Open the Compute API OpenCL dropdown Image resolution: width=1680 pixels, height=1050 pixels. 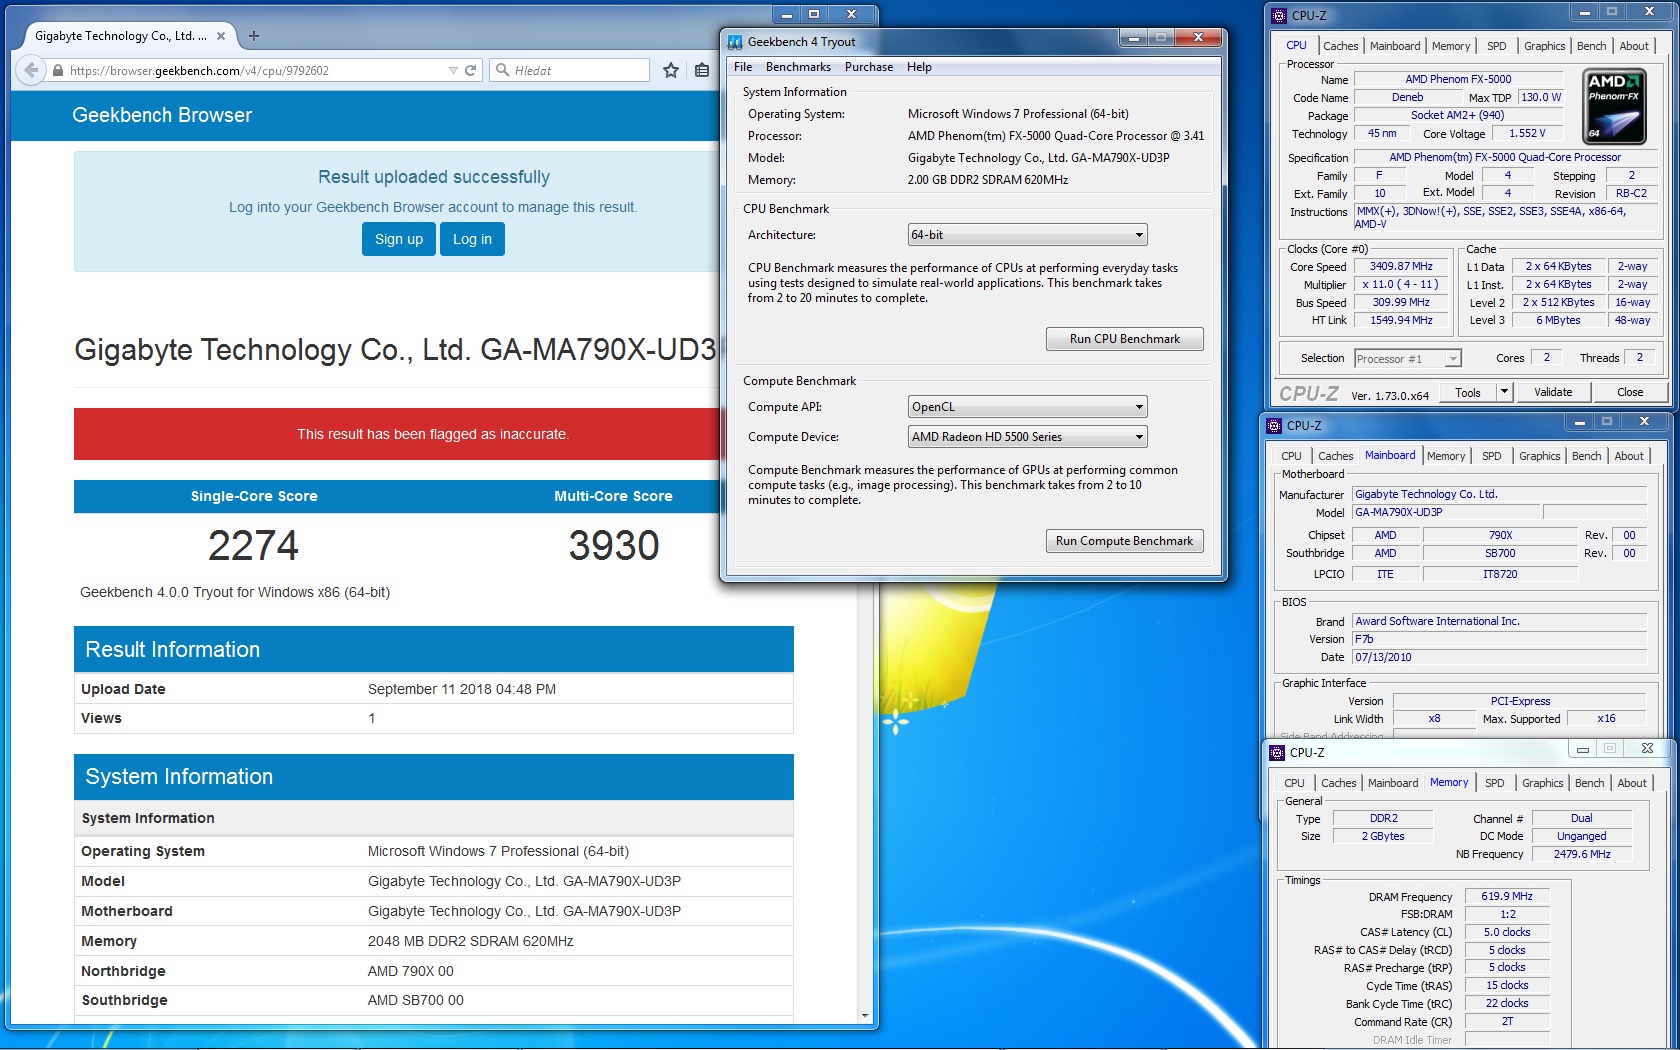(x=1027, y=407)
